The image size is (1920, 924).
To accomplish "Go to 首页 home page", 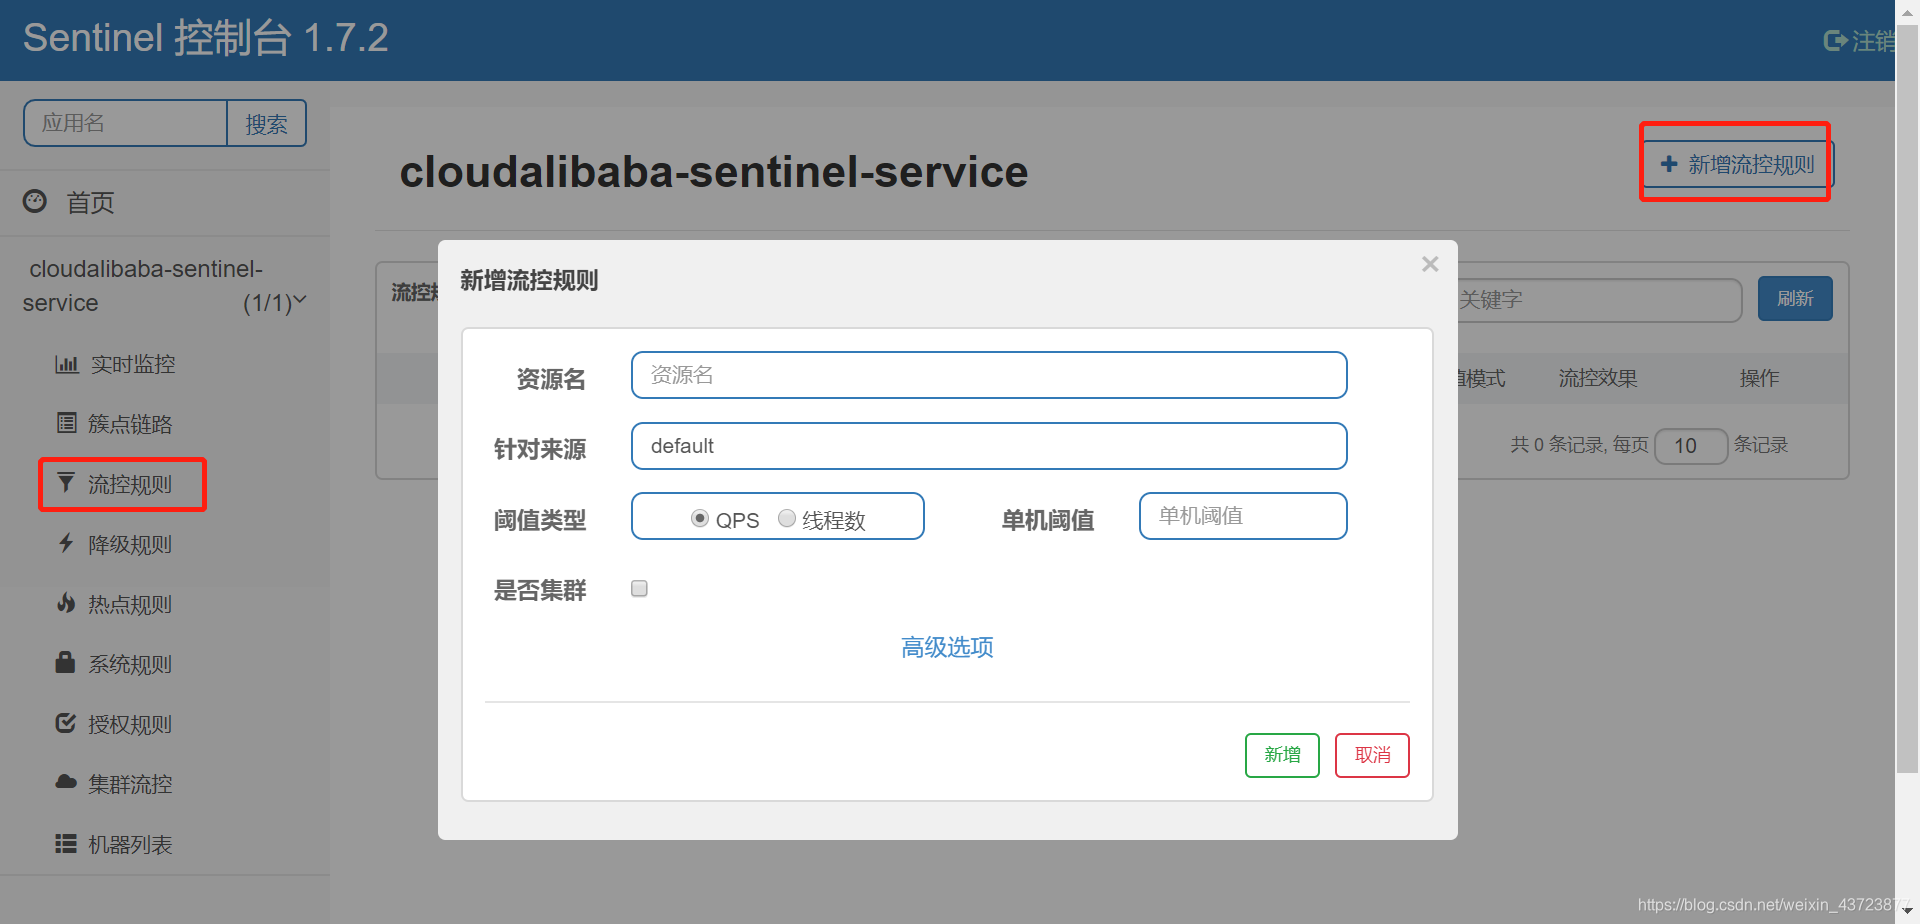I will [x=90, y=202].
